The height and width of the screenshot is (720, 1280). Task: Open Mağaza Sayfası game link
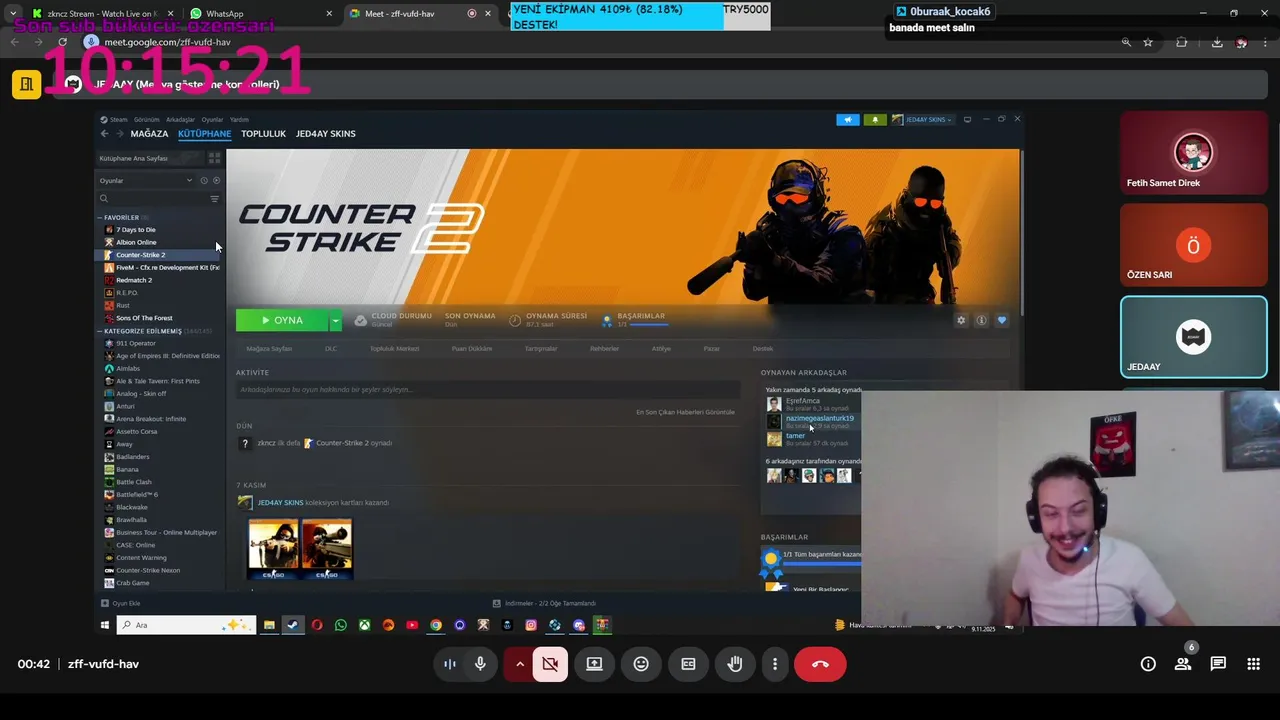[x=269, y=348]
